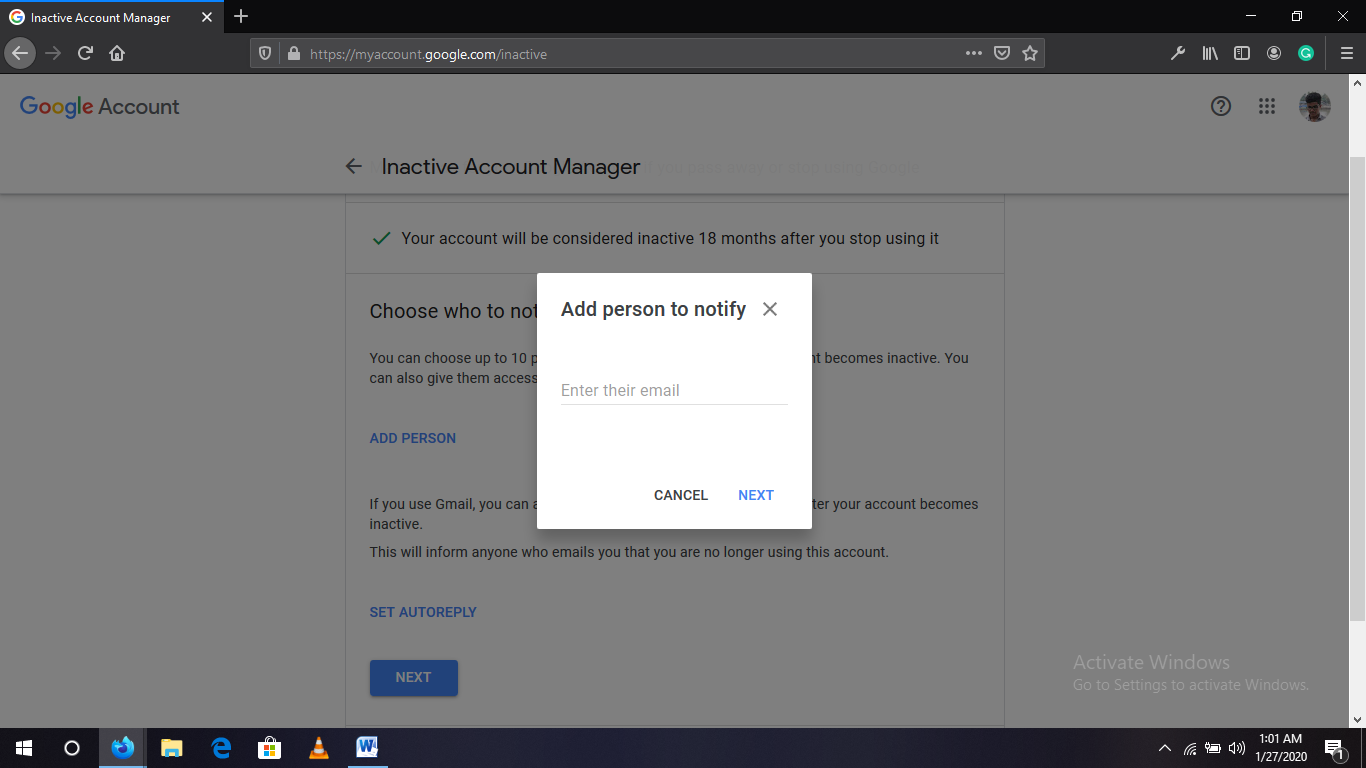Launch VLC media player from taskbar
This screenshot has height=768, width=1366.
point(319,748)
